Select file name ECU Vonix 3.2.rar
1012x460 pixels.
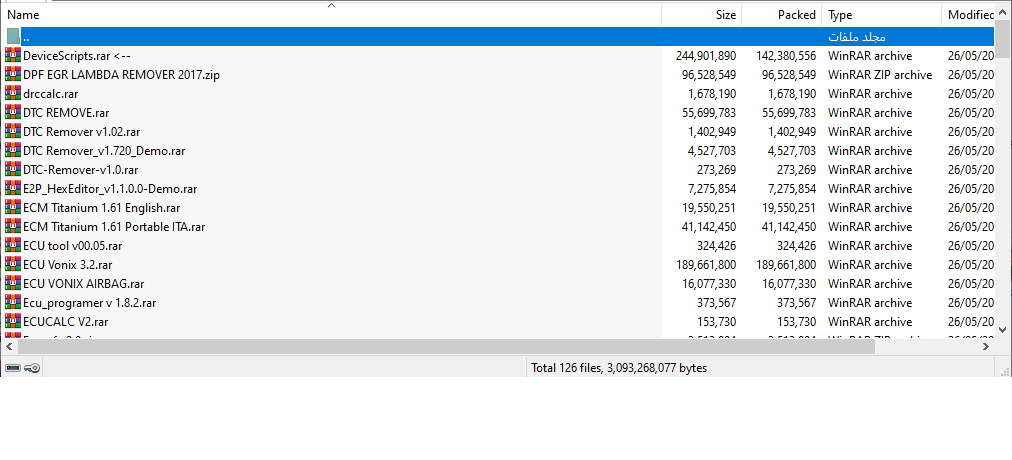click(x=68, y=265)
